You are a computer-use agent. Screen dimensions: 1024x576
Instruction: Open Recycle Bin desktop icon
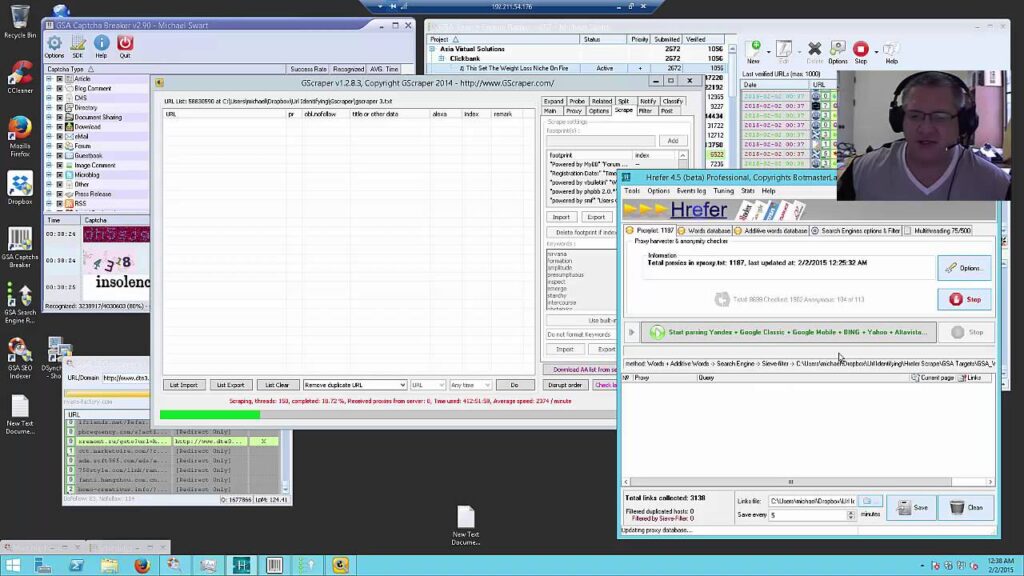point(20,22)
